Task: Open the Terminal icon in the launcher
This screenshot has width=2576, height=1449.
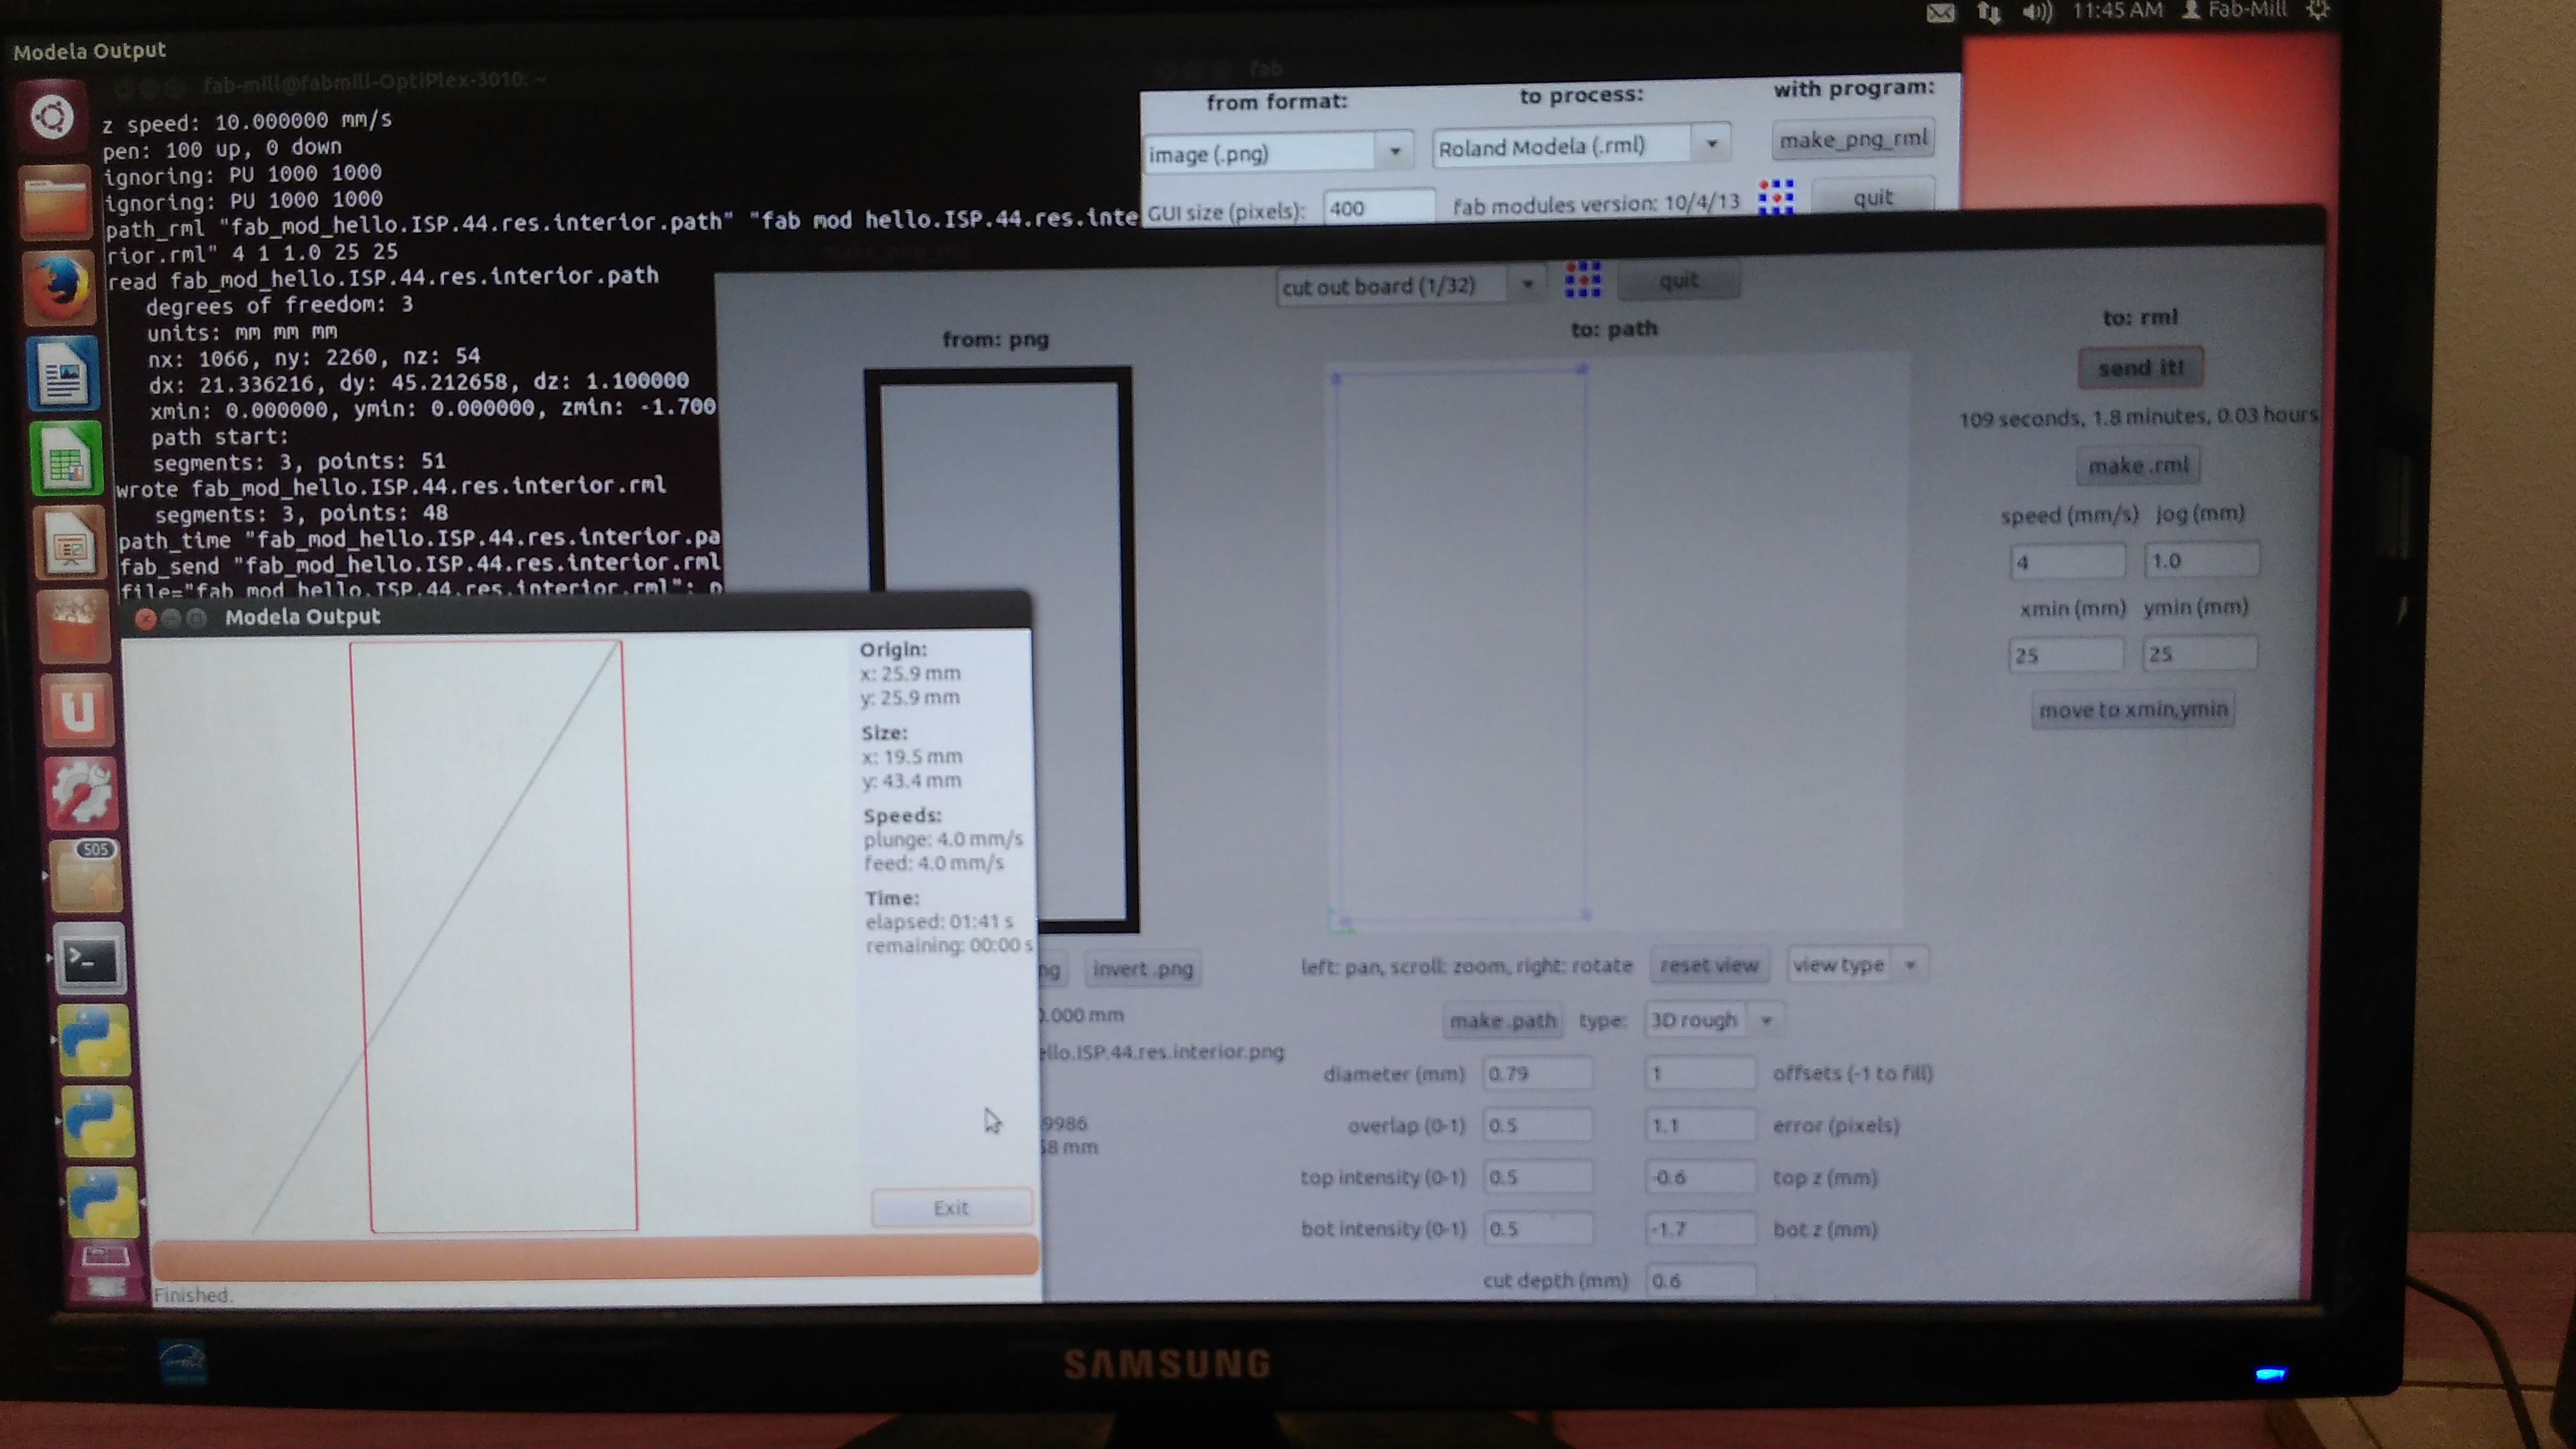Action: 89,960
